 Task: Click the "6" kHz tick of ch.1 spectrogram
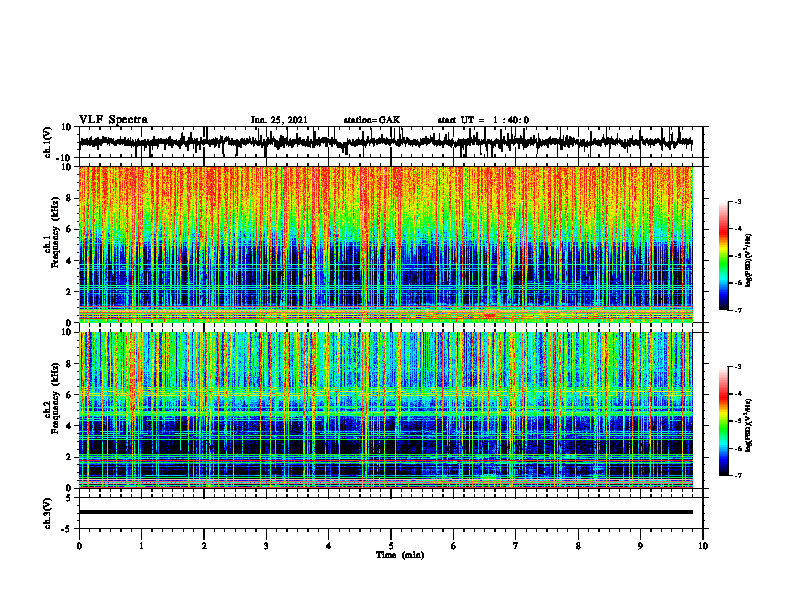coord(70,230)
